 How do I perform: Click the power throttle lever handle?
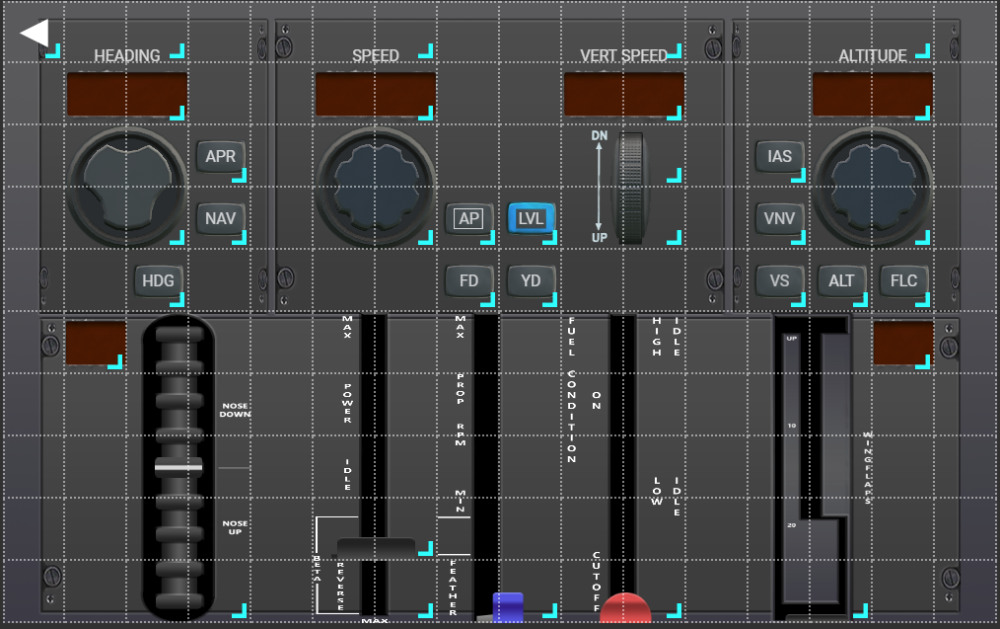coord(376,546)
